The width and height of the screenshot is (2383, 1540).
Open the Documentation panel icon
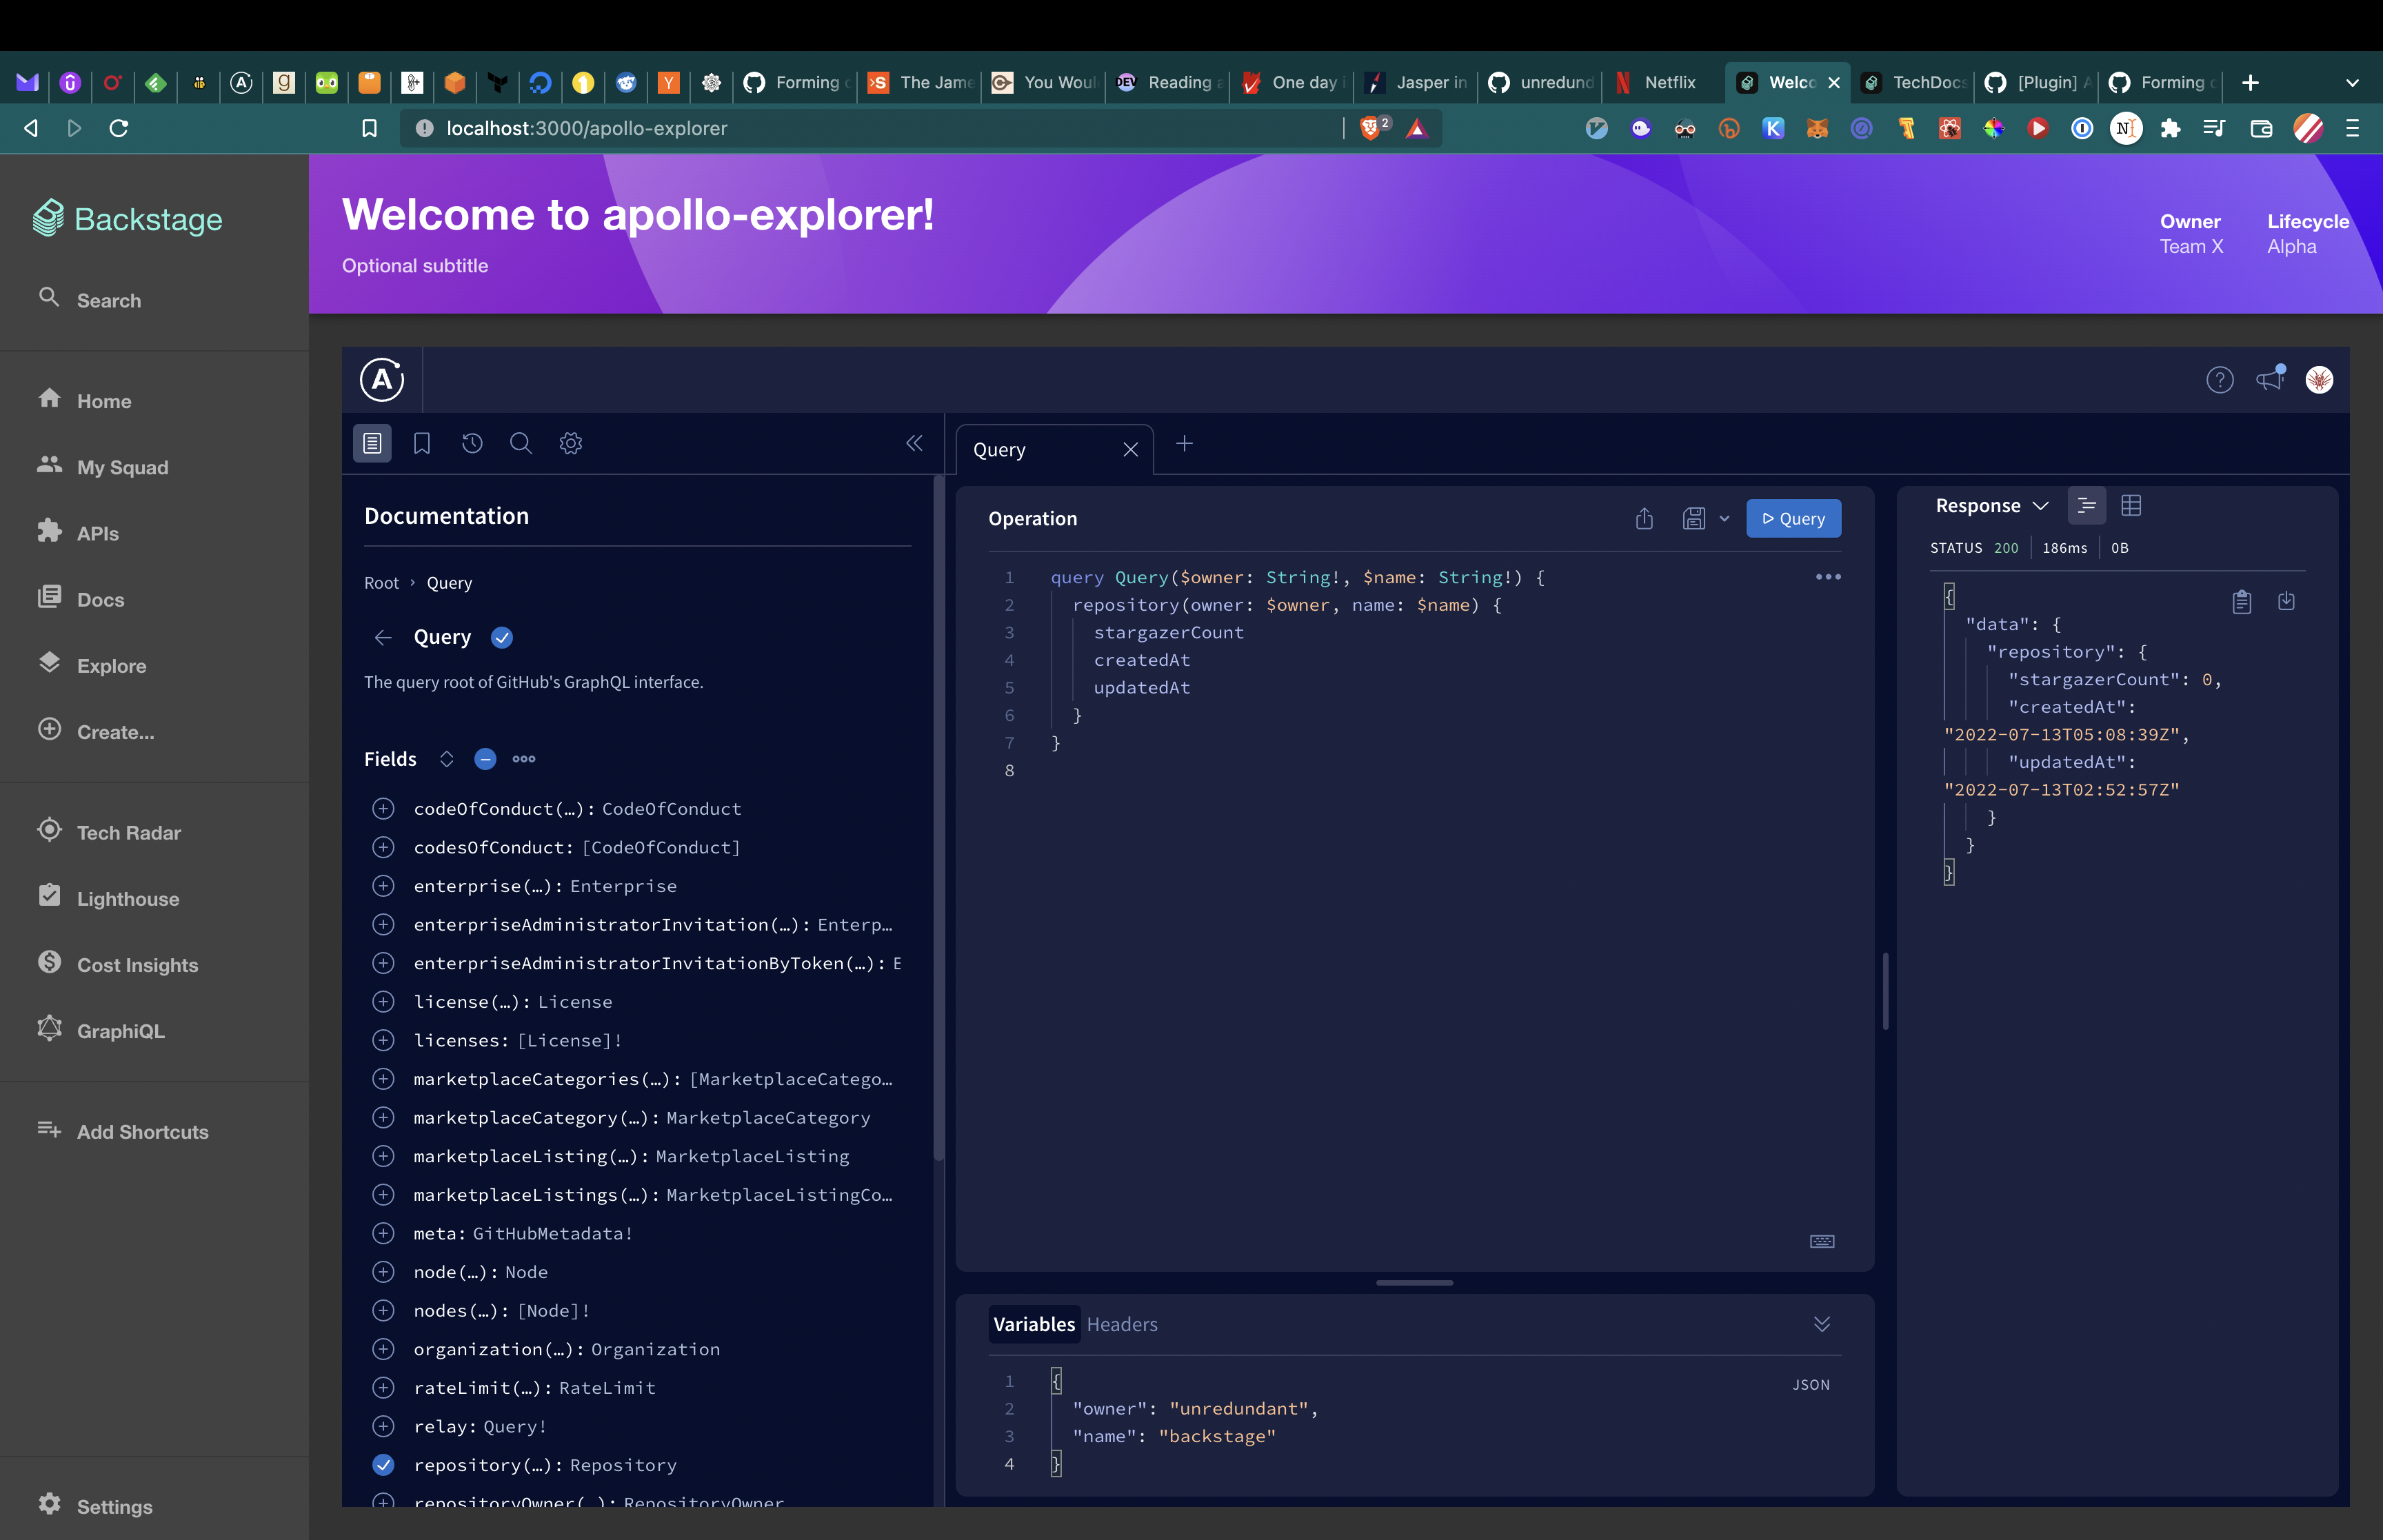point(372,443)
